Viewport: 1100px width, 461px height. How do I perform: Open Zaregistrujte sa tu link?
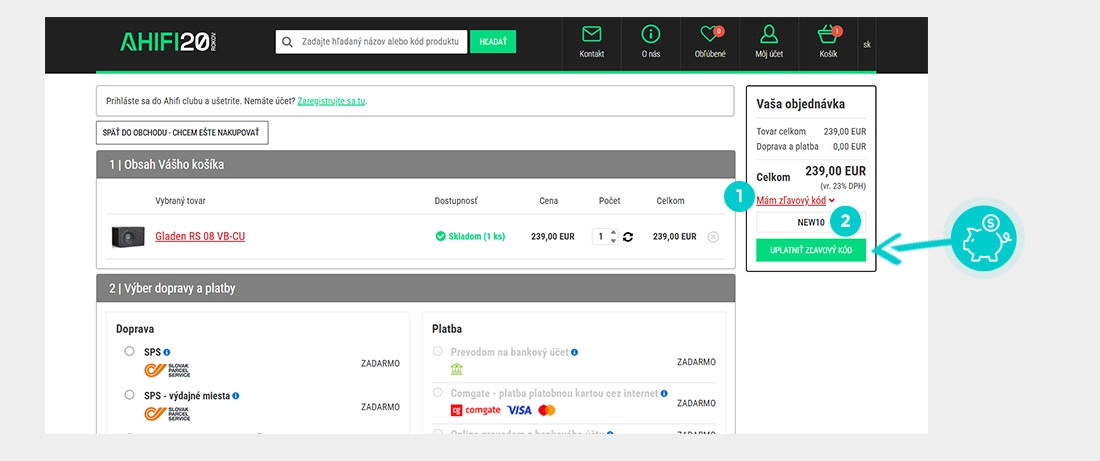coord(331,101)
